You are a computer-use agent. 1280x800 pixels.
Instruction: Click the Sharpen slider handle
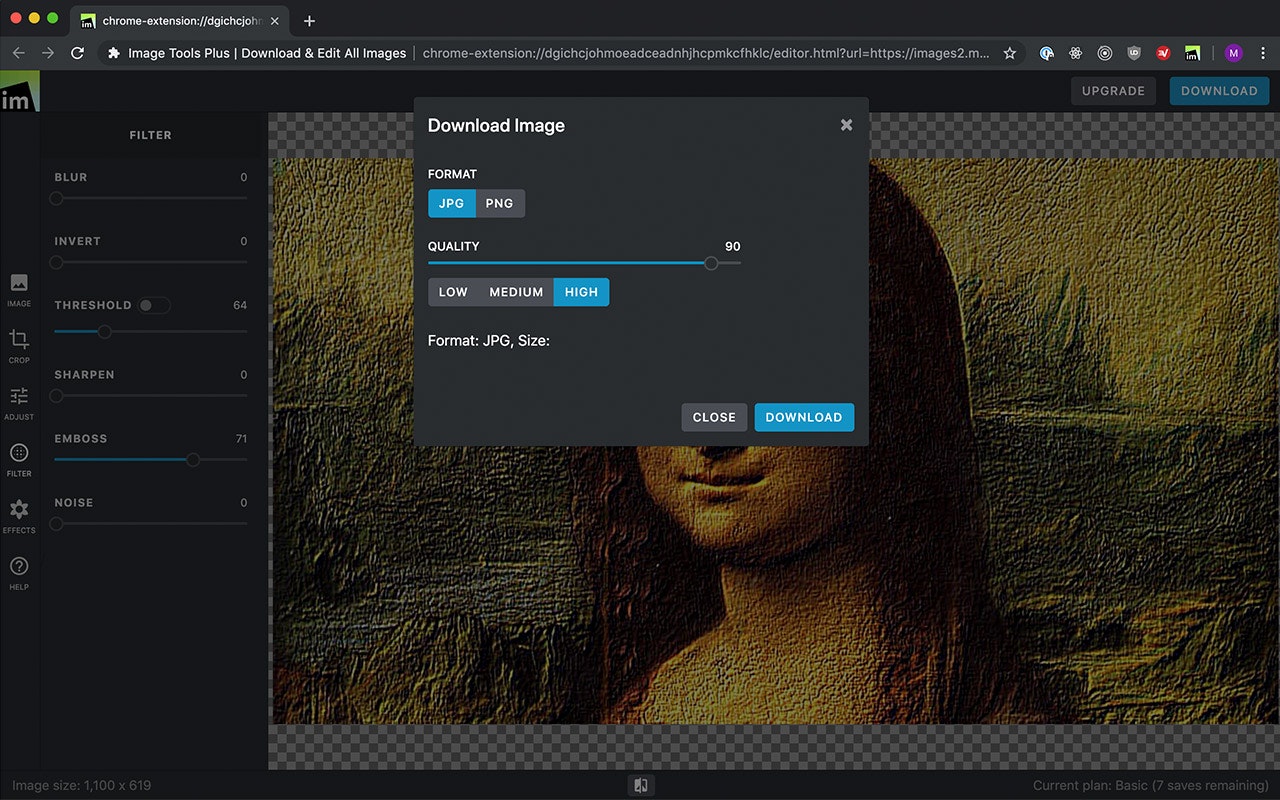56,396
